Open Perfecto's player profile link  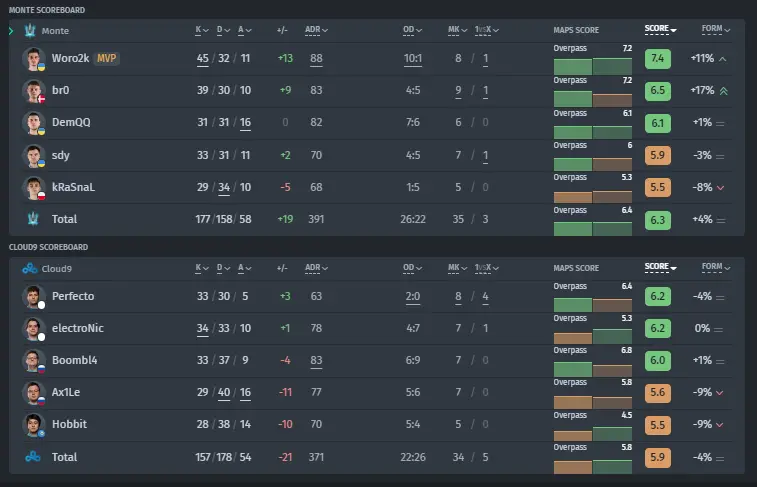73,296
